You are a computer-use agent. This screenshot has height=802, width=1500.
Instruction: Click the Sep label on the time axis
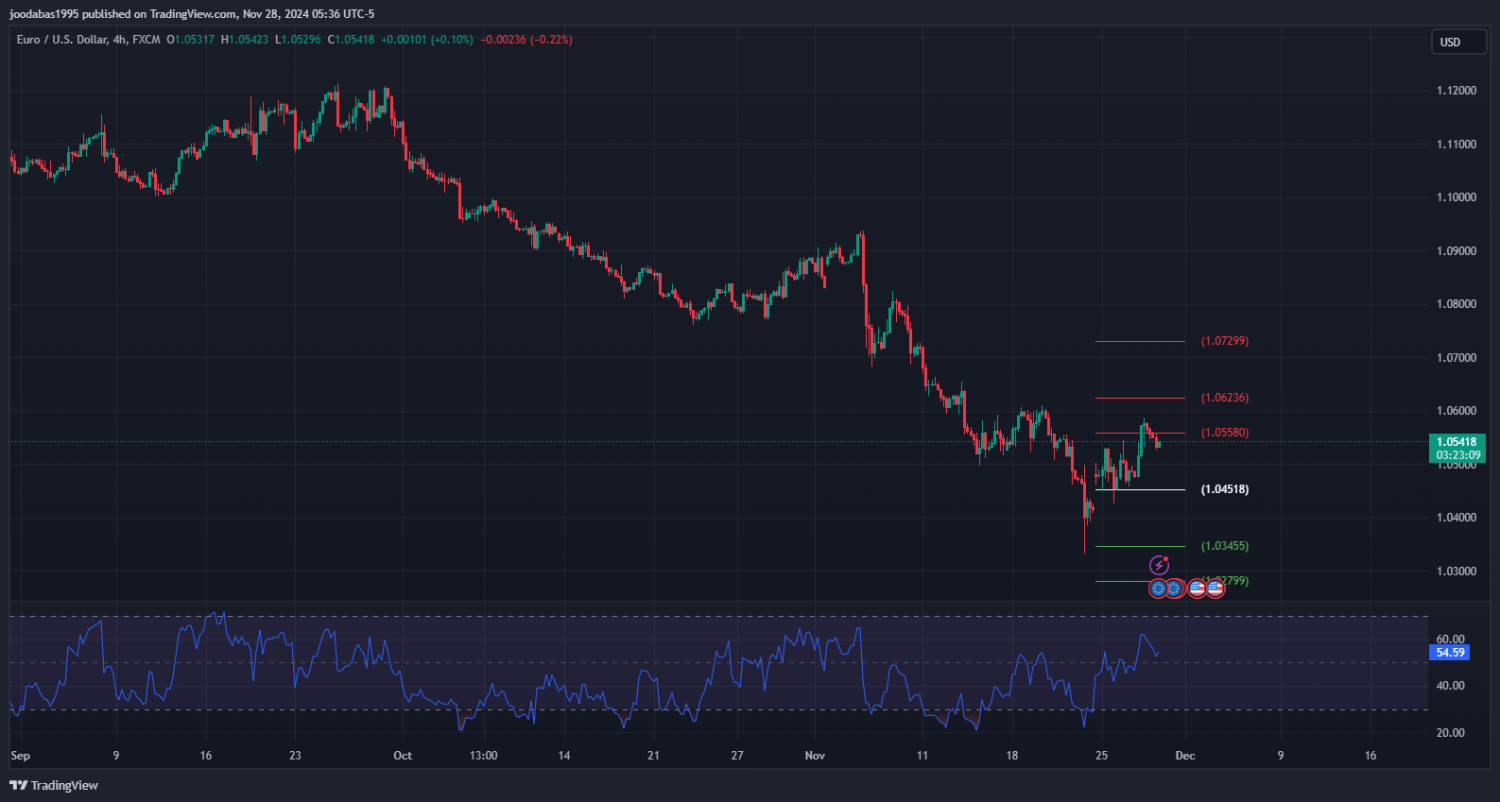click(x=20, y=756)
